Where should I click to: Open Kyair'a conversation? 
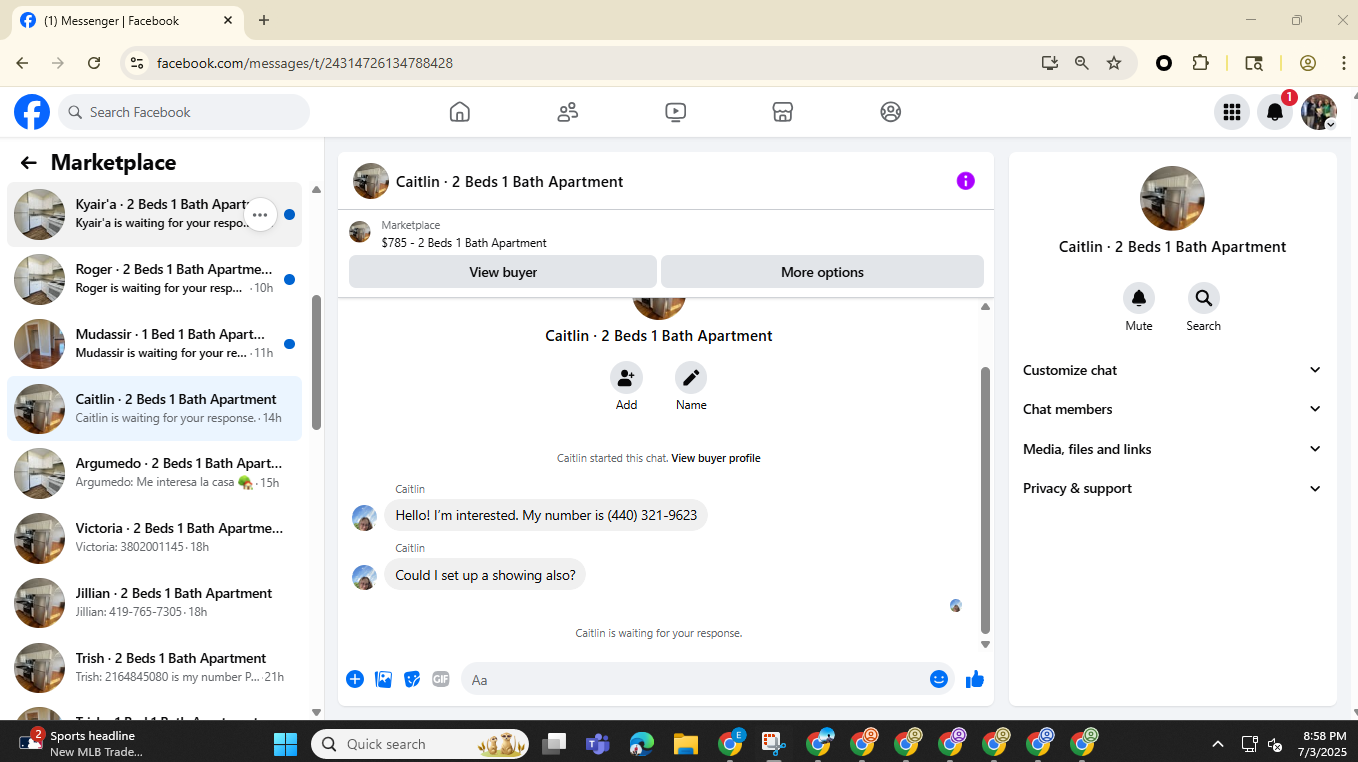pyautogui.click(x=154, y=214)
